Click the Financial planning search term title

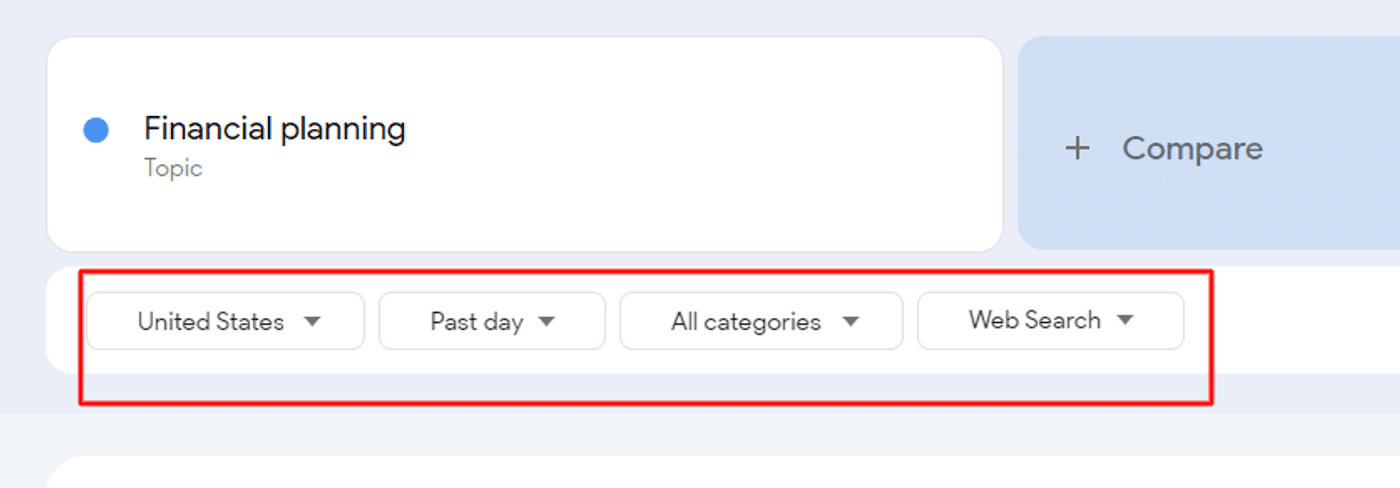[274, 129]
